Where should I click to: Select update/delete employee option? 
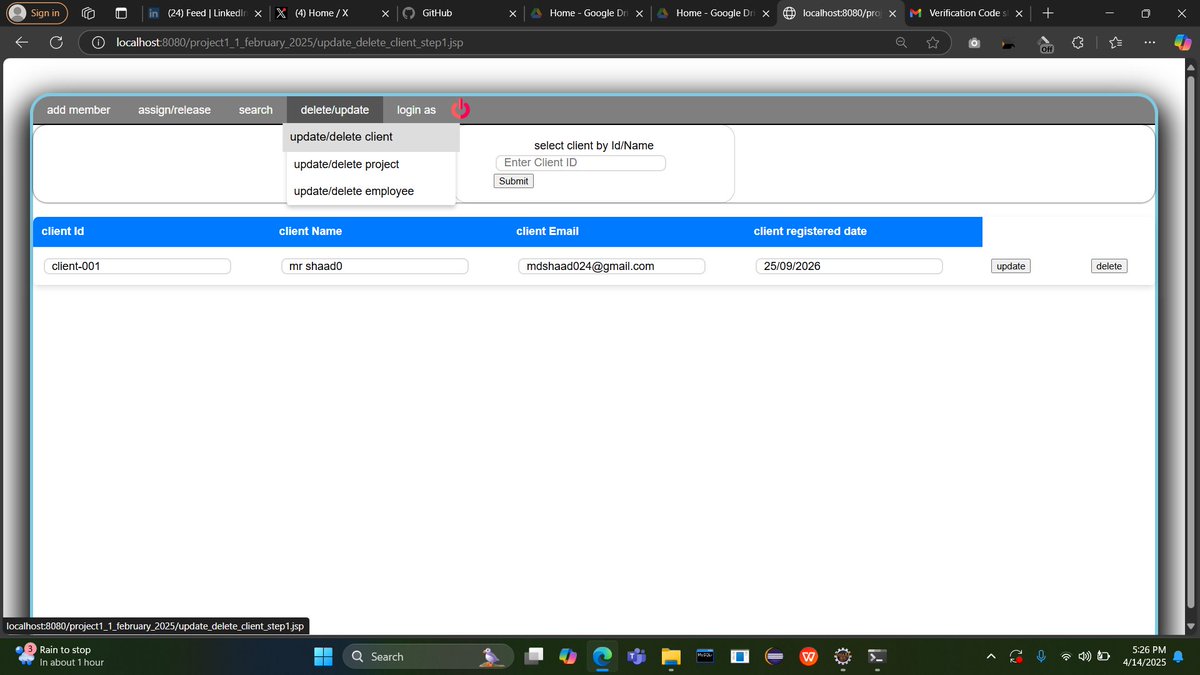pyautogui.click(x=371, y=191)
